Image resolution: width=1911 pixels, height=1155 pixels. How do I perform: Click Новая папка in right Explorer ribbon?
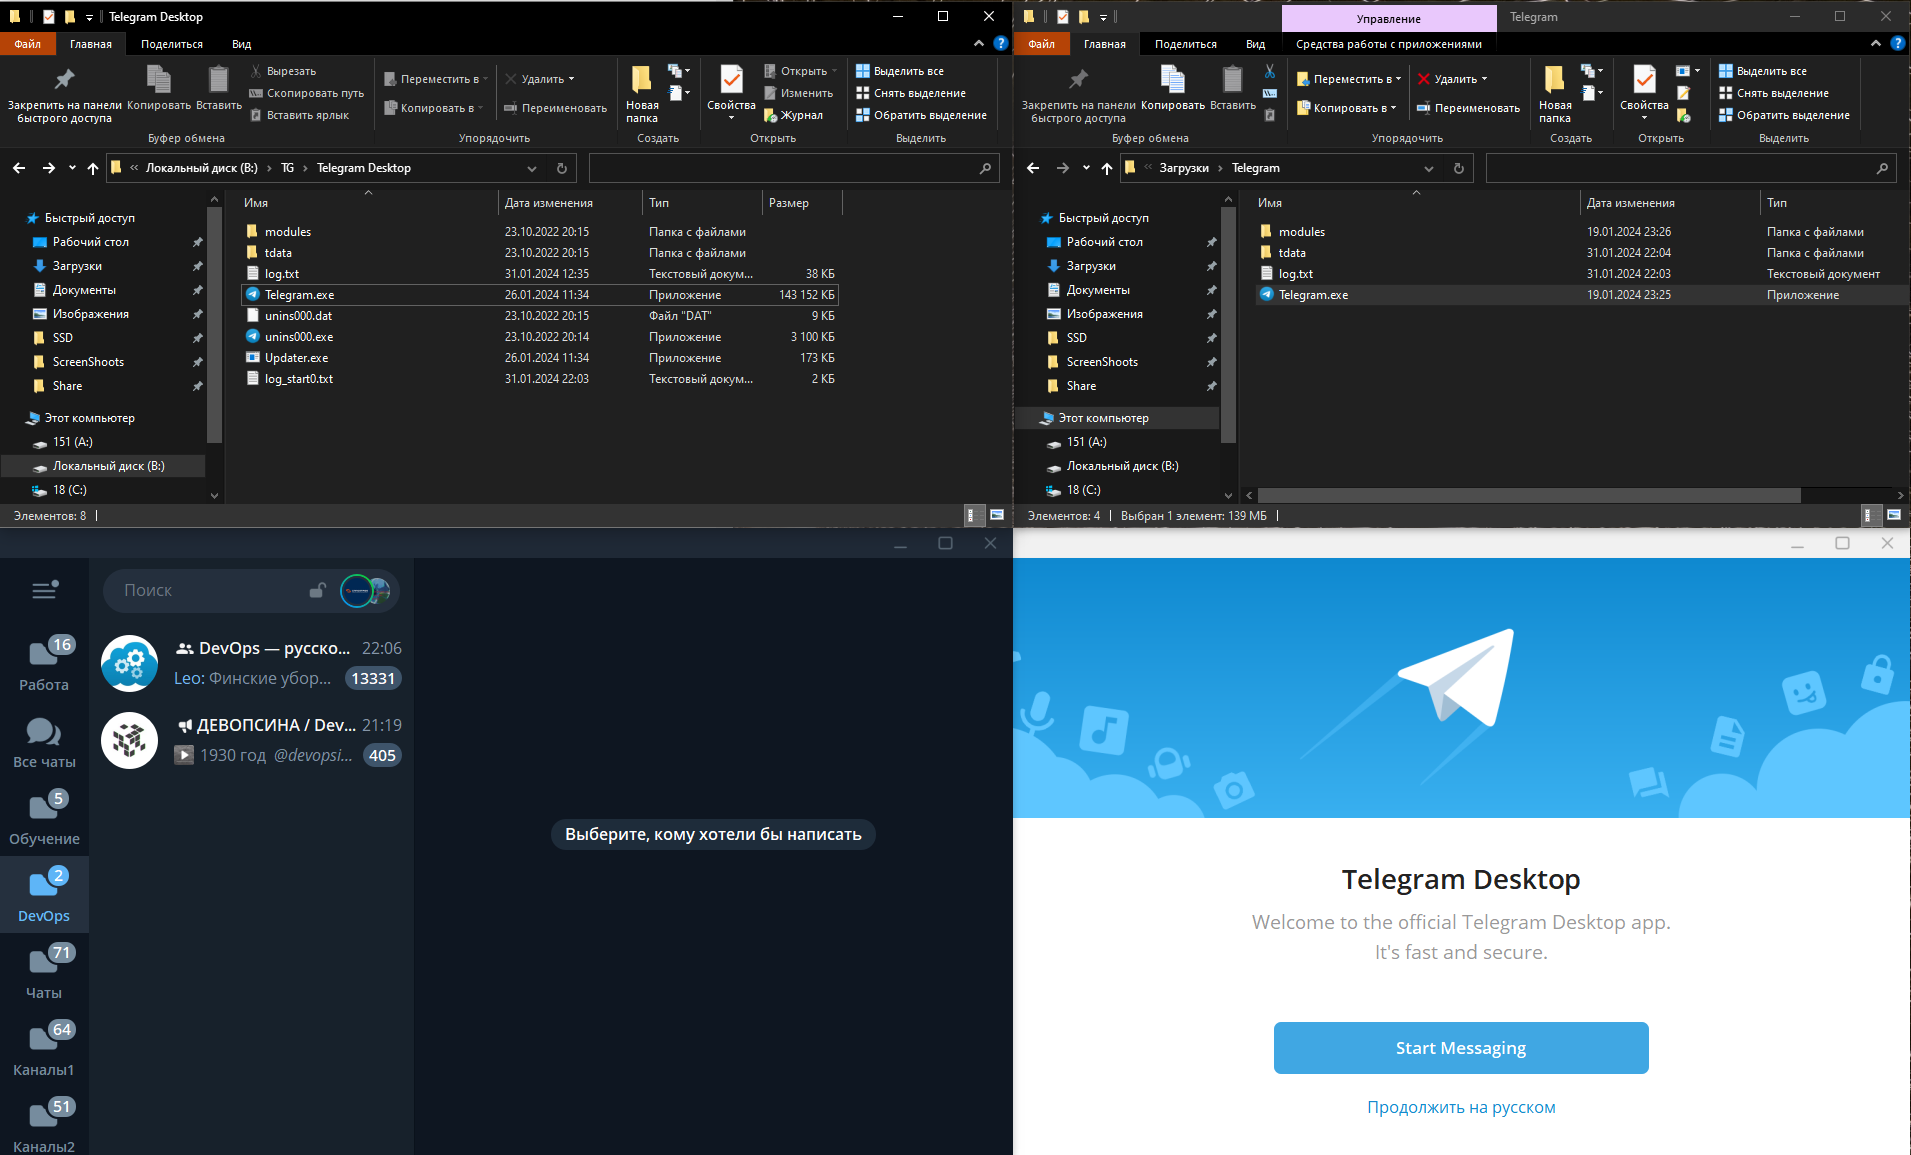1555,94
